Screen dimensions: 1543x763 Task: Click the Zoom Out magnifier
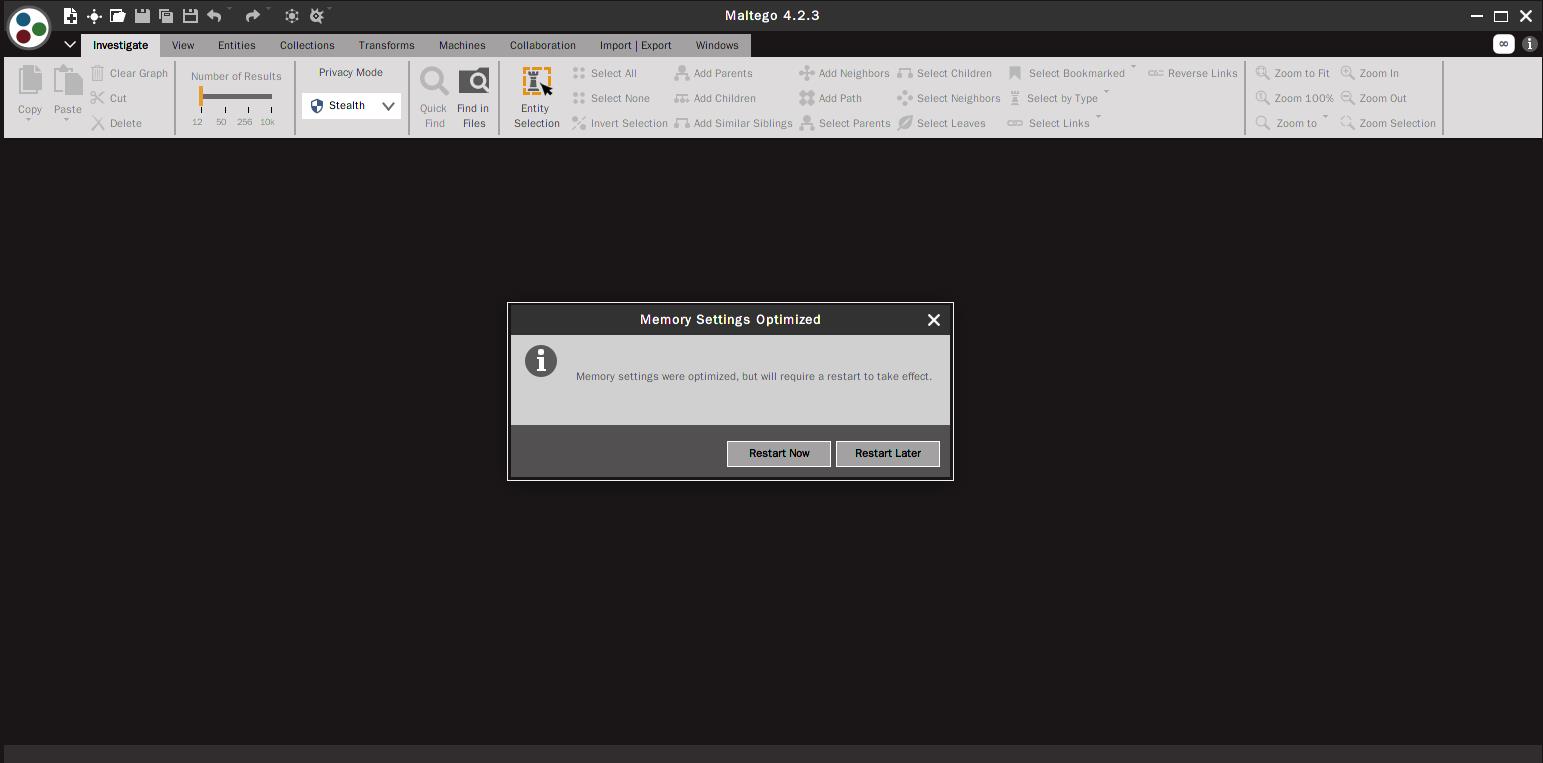[1348, 98]
